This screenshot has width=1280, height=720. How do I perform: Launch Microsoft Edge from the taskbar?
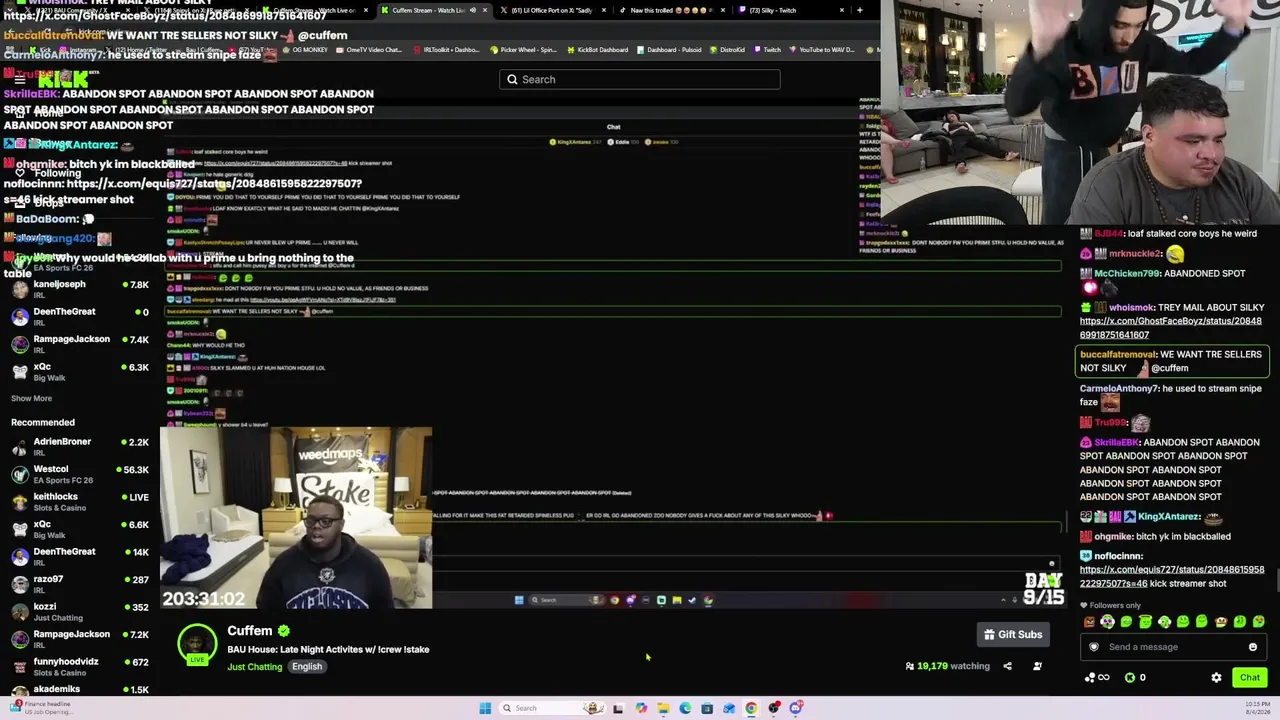[x=685, y=708]
